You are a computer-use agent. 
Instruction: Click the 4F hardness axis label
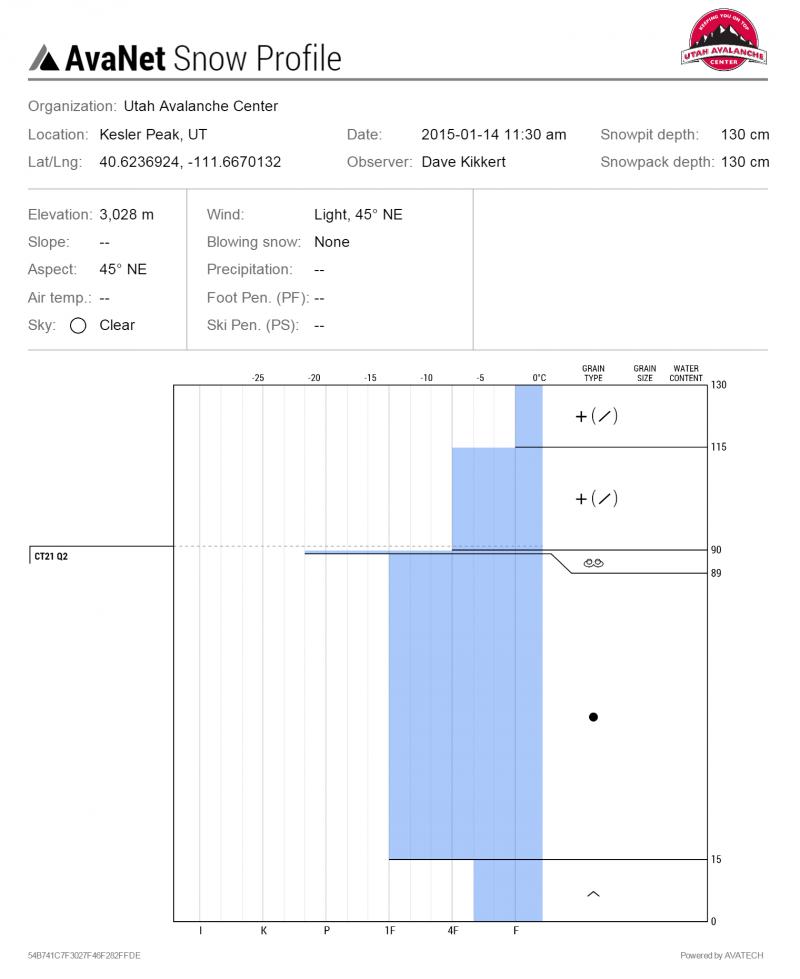point(453,930)
